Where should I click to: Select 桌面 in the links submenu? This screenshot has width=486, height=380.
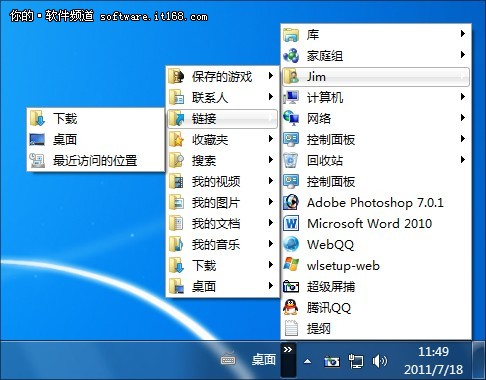pos(95,139)
